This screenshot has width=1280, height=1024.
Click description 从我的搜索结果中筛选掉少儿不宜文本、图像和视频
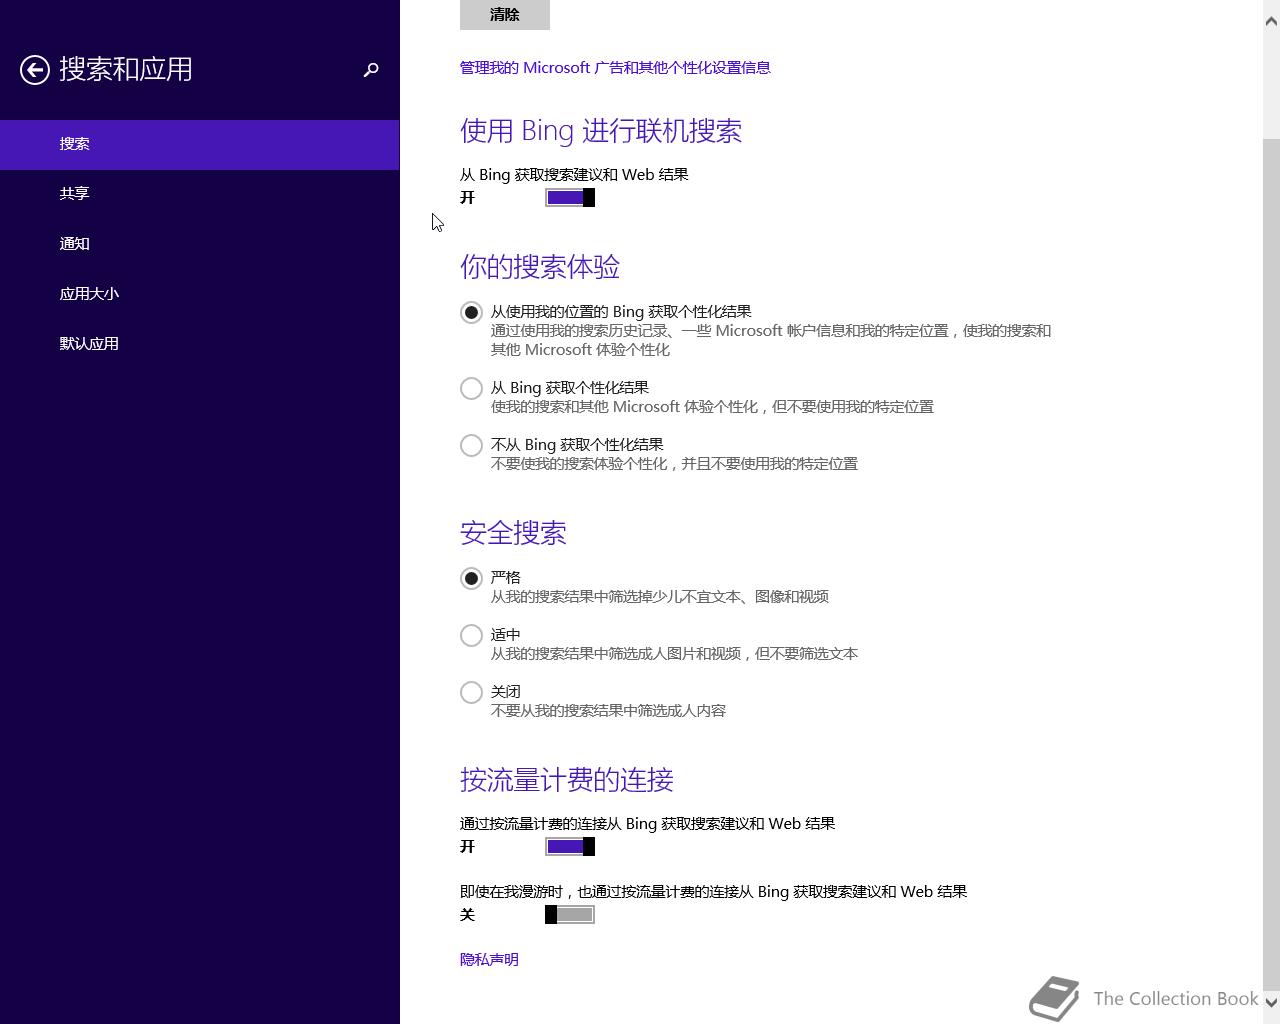(659, 597)
